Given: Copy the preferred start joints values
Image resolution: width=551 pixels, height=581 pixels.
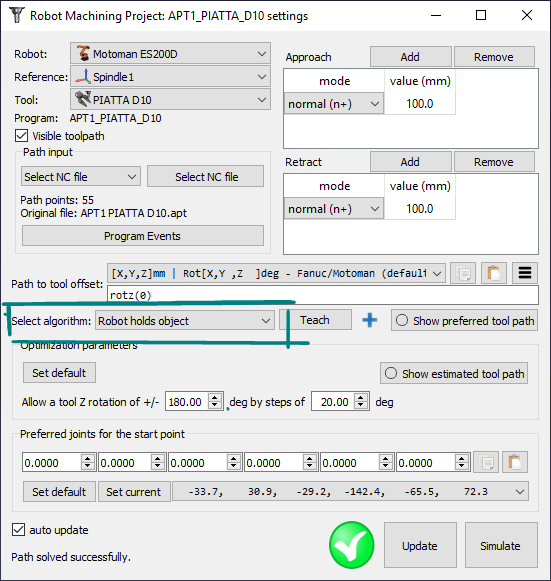Looking at the screenshot, I should 486,462.
